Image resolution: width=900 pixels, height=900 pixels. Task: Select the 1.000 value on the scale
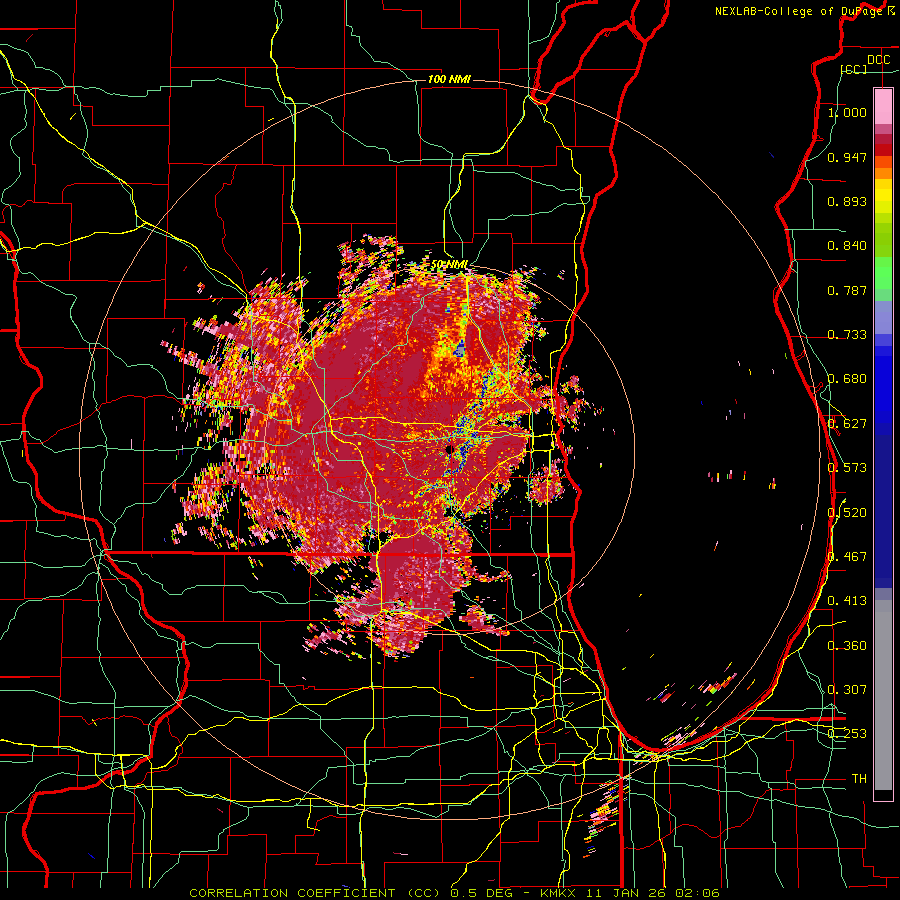point(847,112)
